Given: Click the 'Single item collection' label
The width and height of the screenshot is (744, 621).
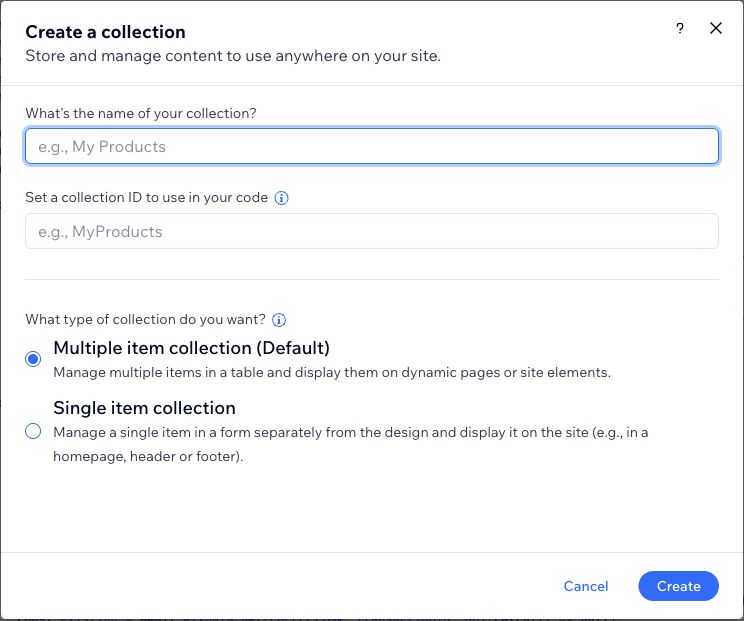Looking at the screenshot, I should pyautogui.click(x=144, y=408).
